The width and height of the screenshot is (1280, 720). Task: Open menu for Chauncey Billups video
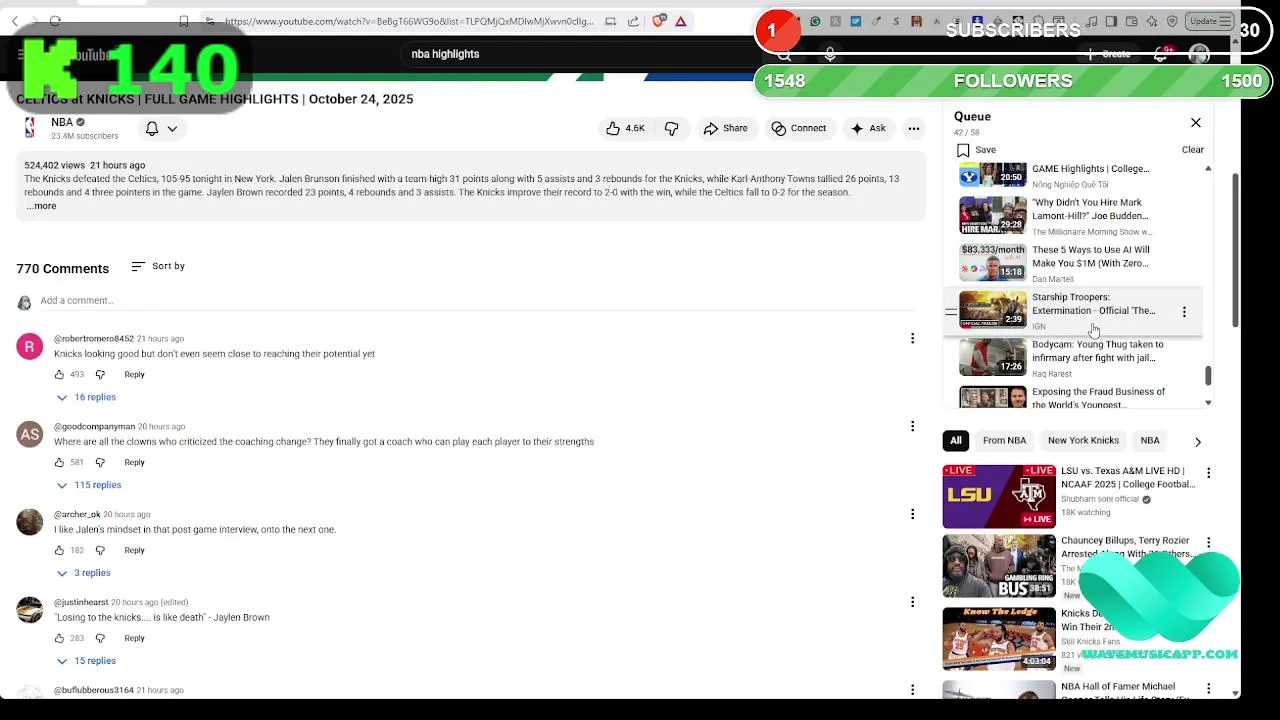click(1208, 543)
